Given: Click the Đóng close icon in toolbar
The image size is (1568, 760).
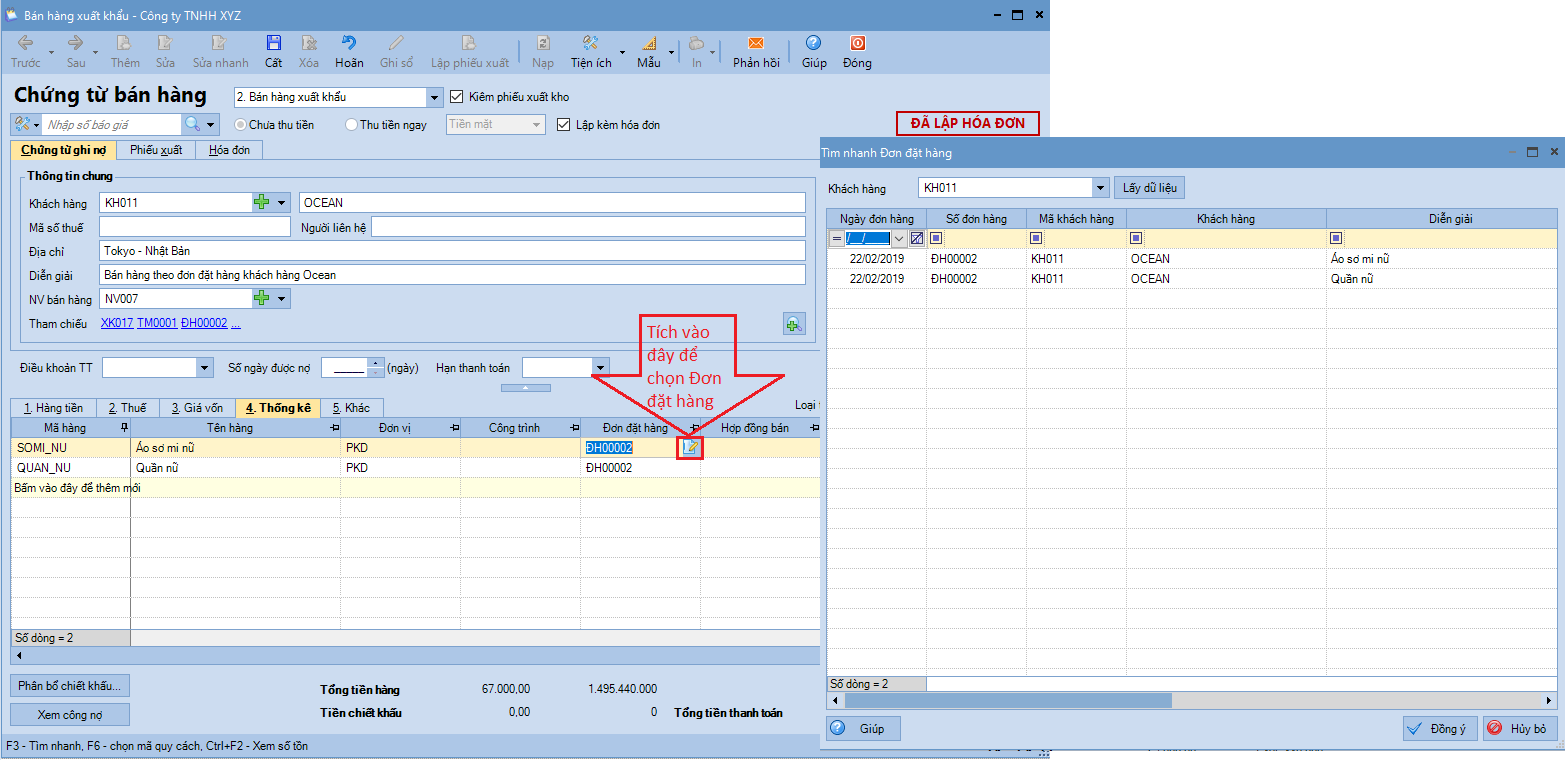Looking at the screenshot, I should [857, 44].
